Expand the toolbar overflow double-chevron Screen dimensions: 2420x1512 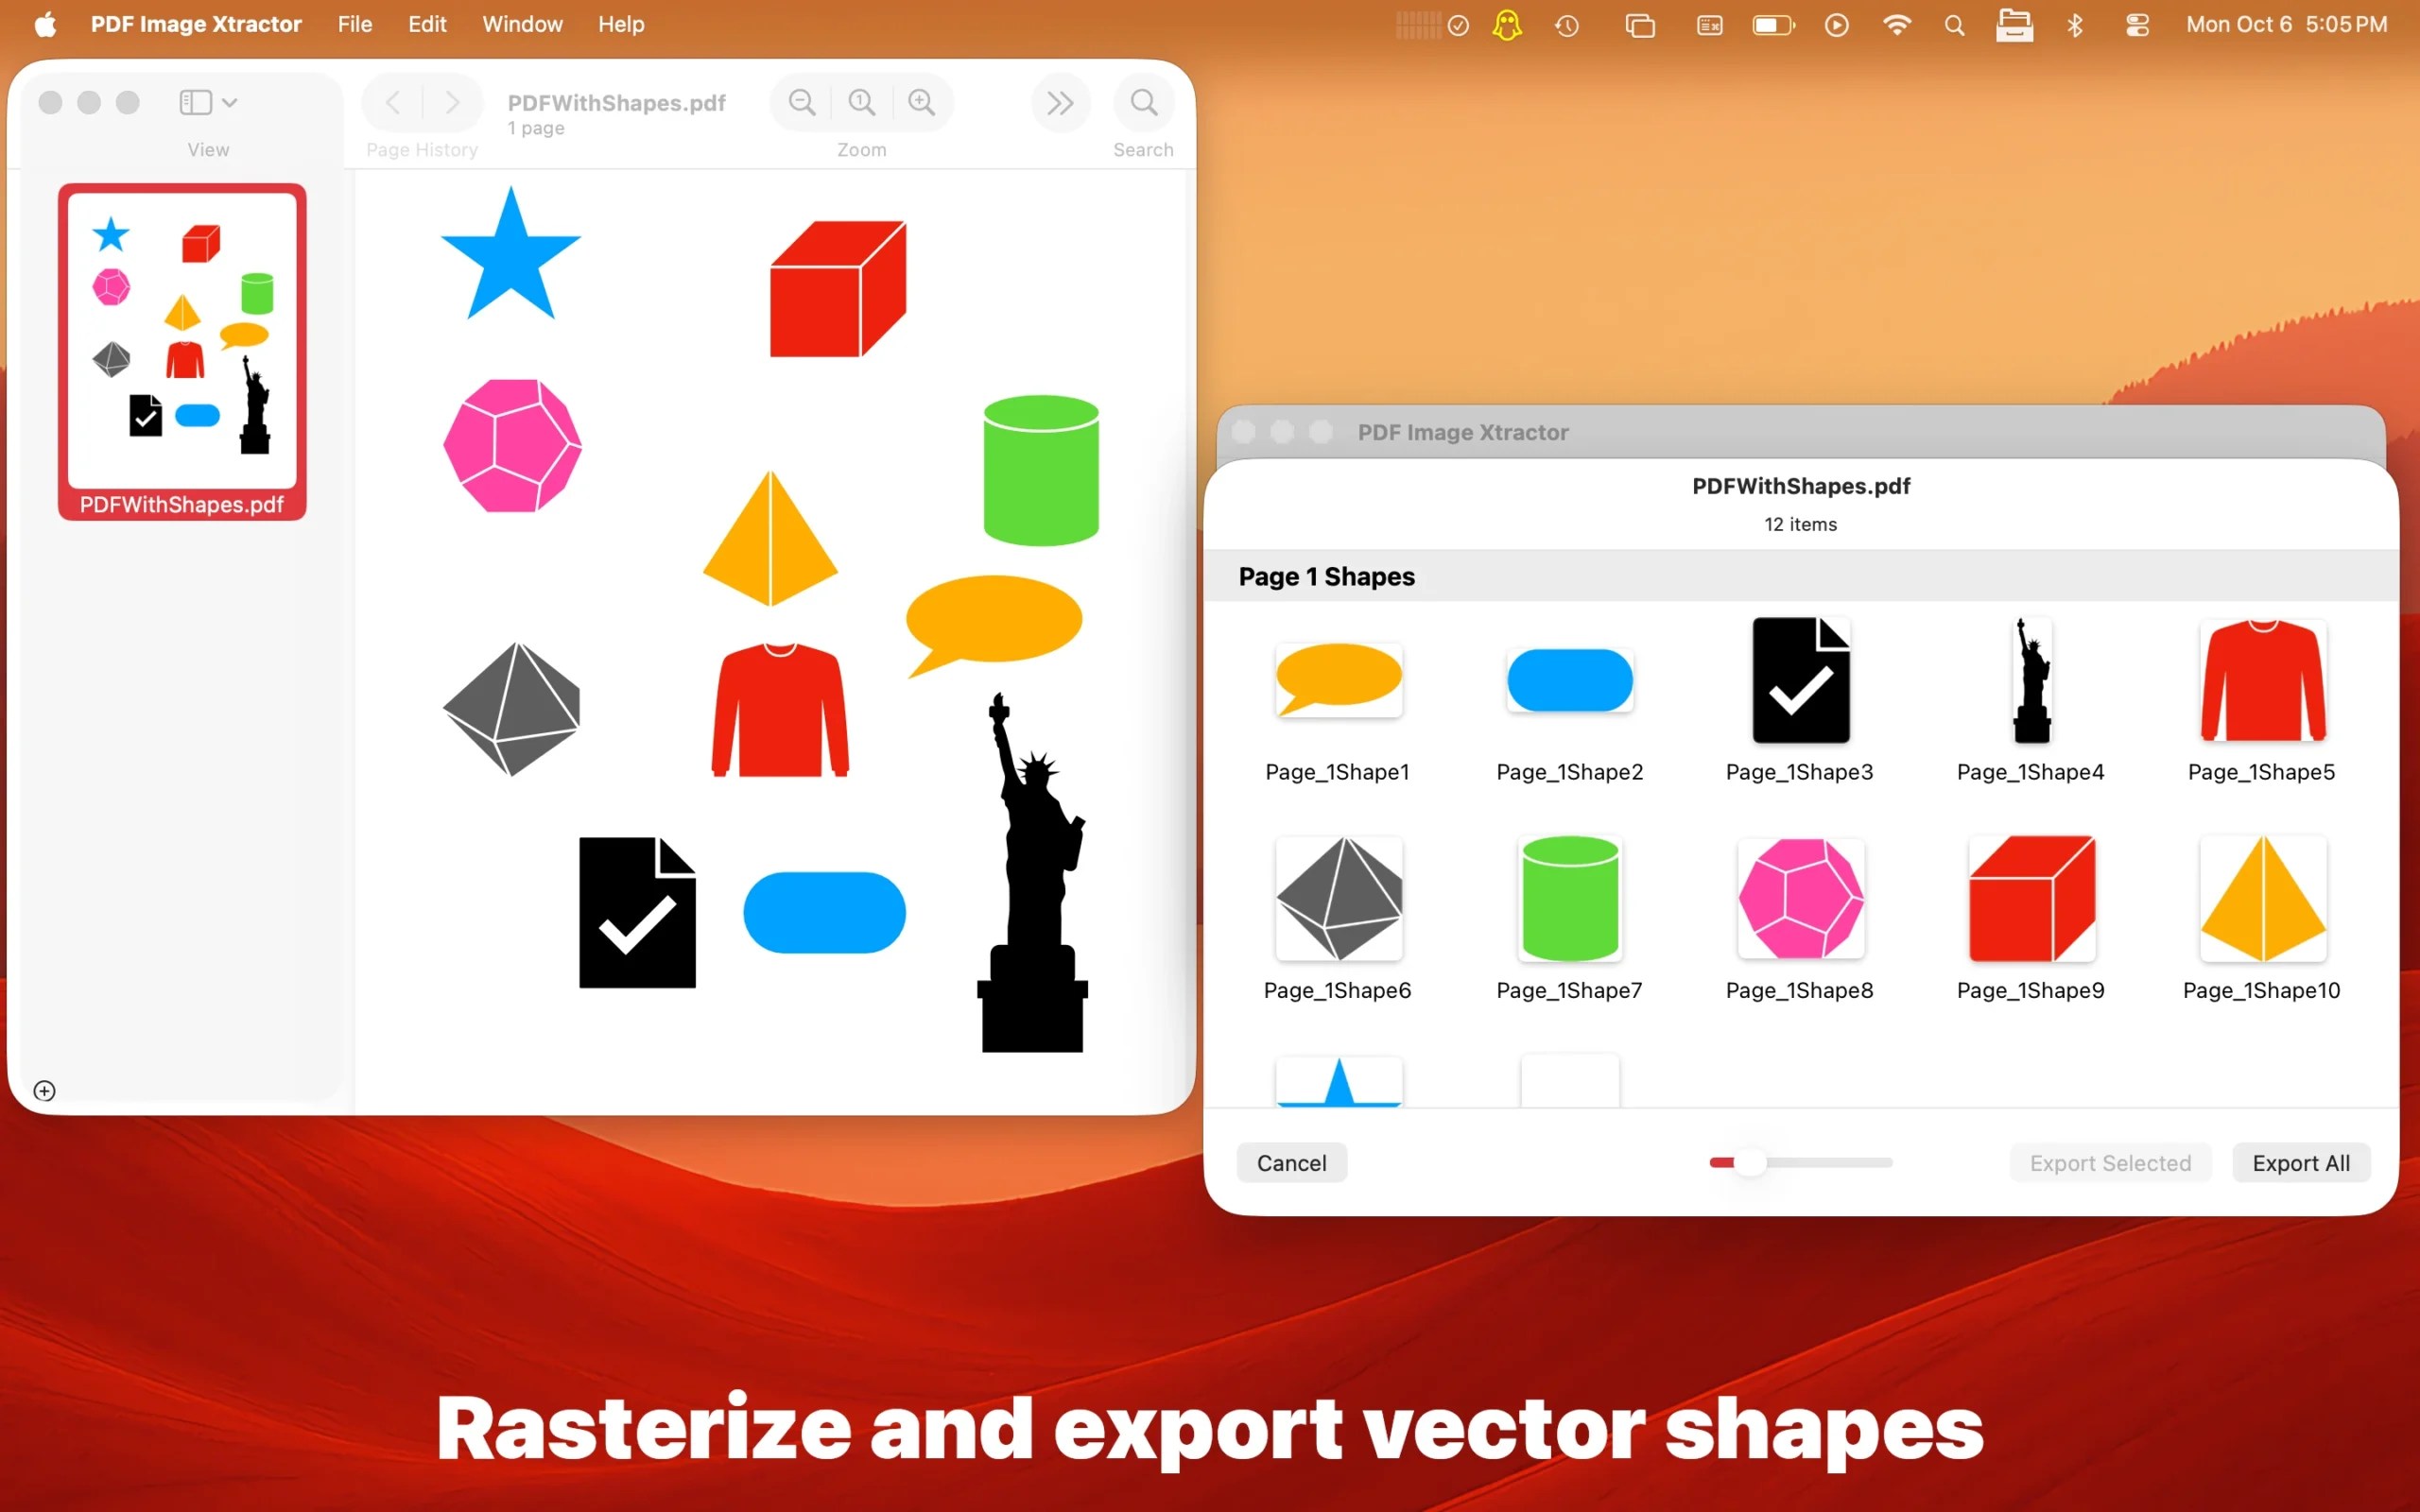tap(1060, 101)
